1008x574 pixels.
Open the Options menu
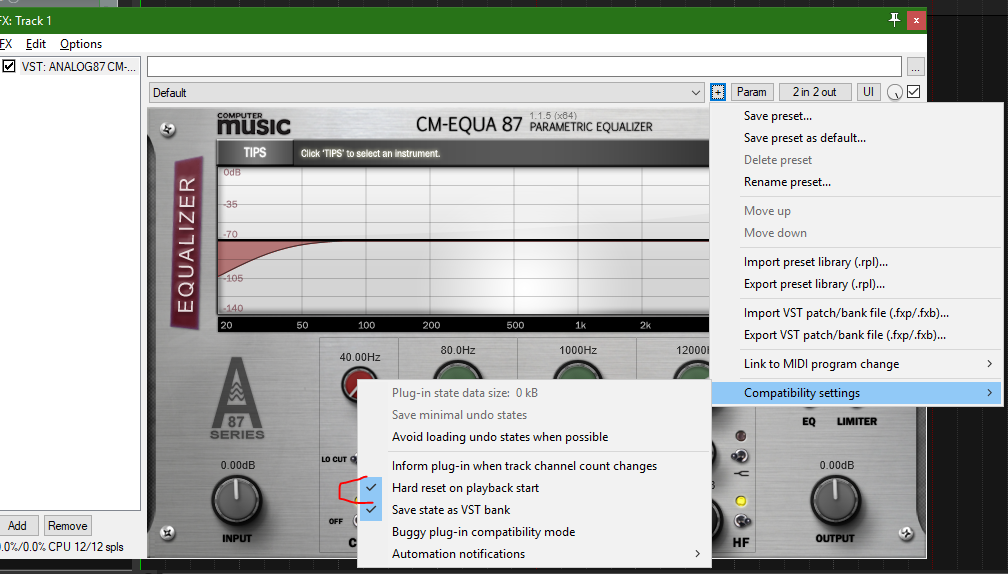(81, 44)
